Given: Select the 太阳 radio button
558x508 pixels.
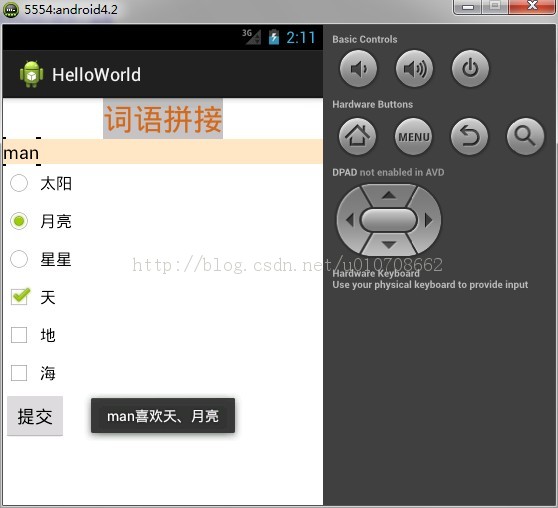Looking at the screenshot, I should click(19, 183).
